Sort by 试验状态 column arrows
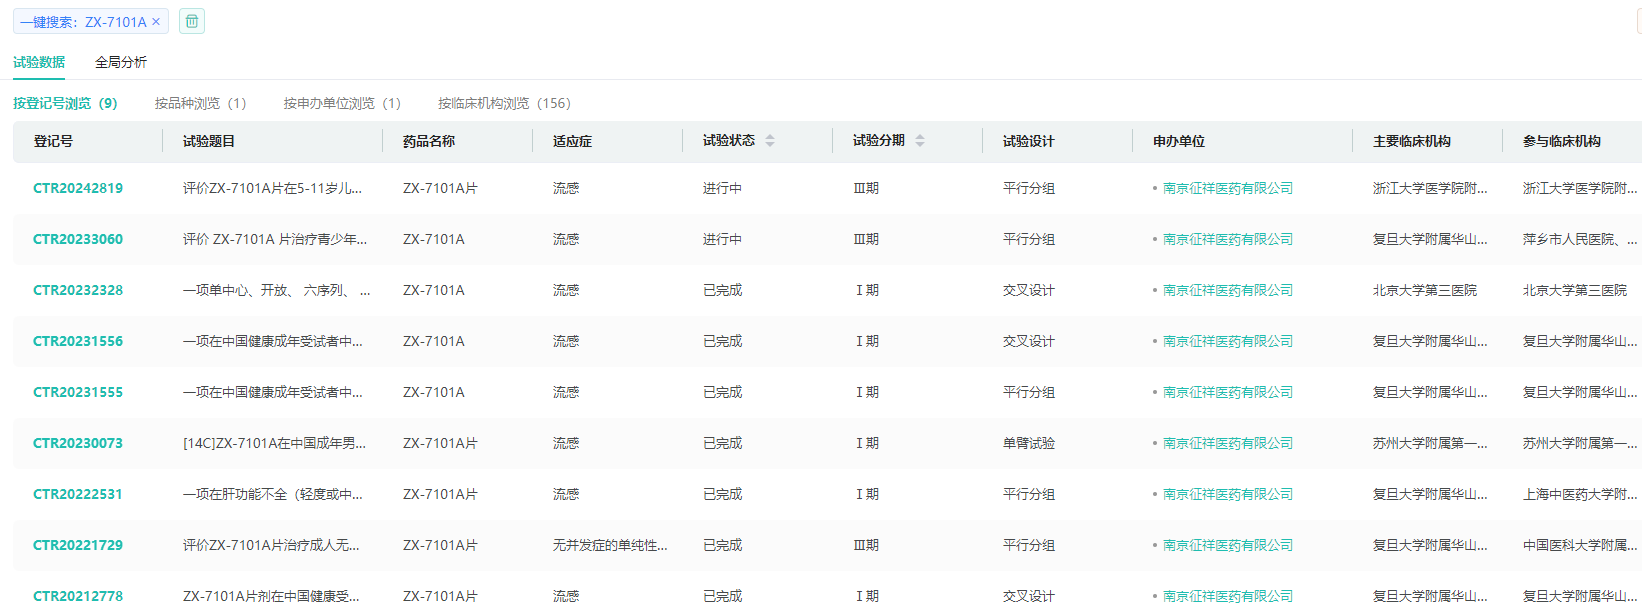 tap(770, 141)
